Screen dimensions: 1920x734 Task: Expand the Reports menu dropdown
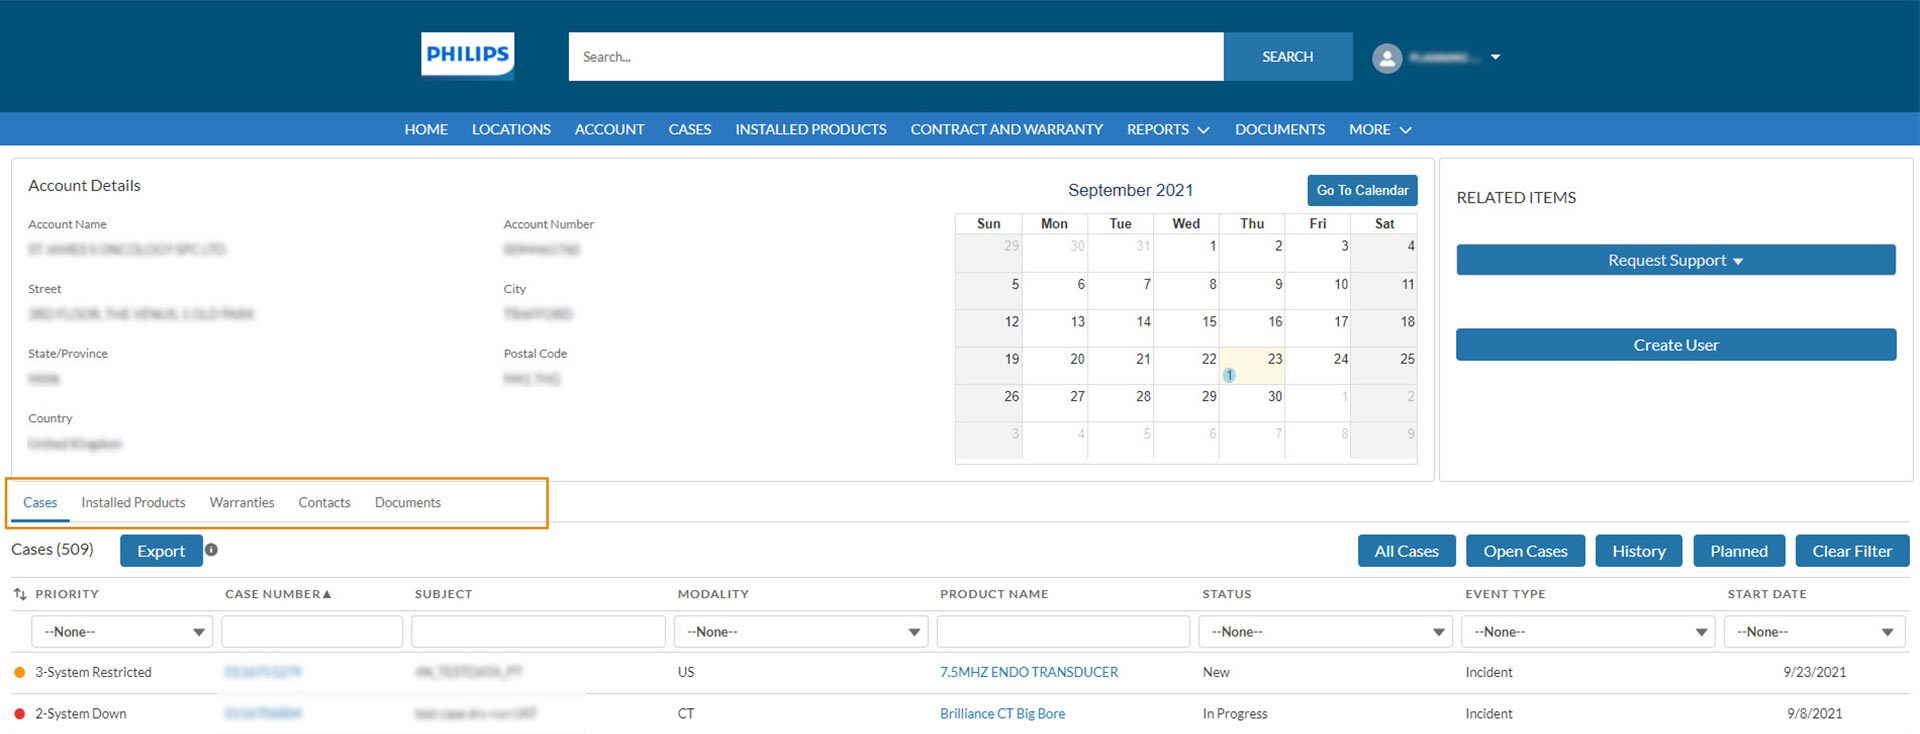1167,130
